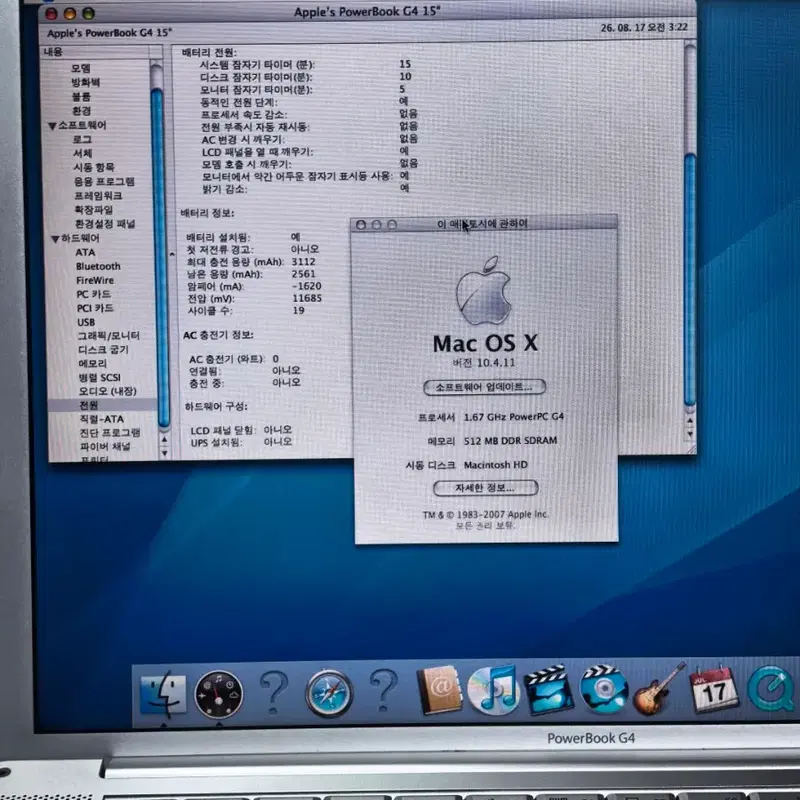The height and width of the screenshot is (800, 800).
Task: Collapse the 소프트웨어 section in sidebar
Action: pos(52,126)
